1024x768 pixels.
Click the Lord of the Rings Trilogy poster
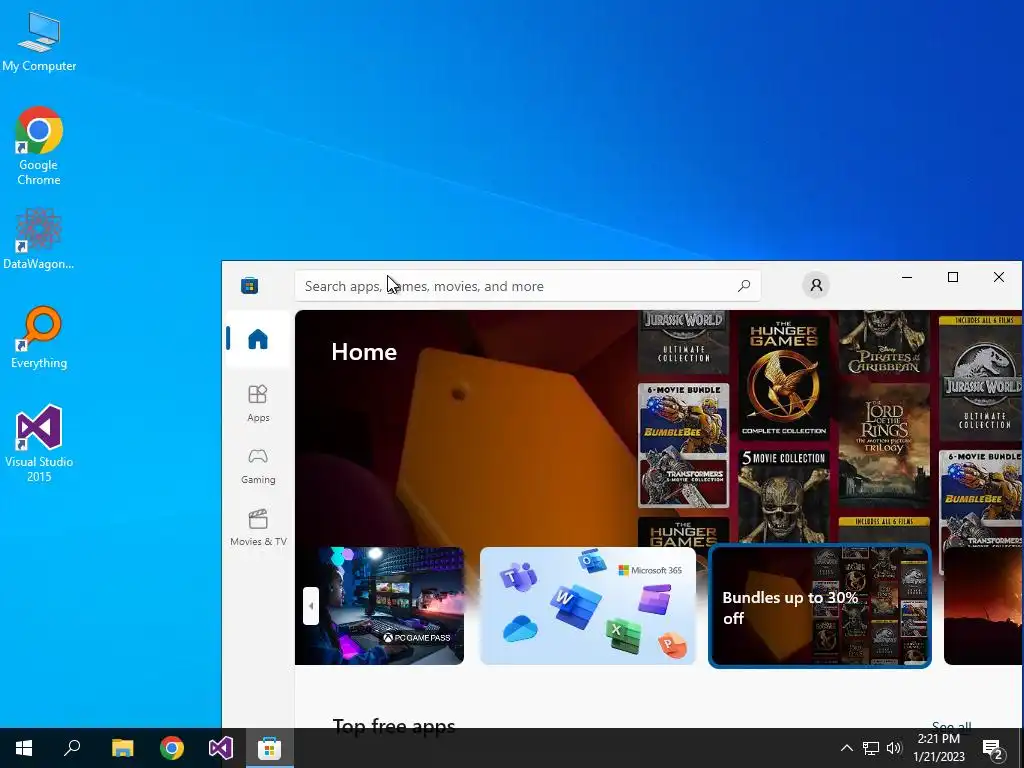point(884,444)
